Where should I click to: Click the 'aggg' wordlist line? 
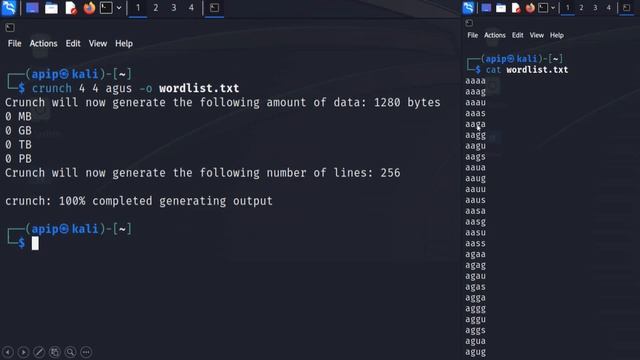coord(476,309)
